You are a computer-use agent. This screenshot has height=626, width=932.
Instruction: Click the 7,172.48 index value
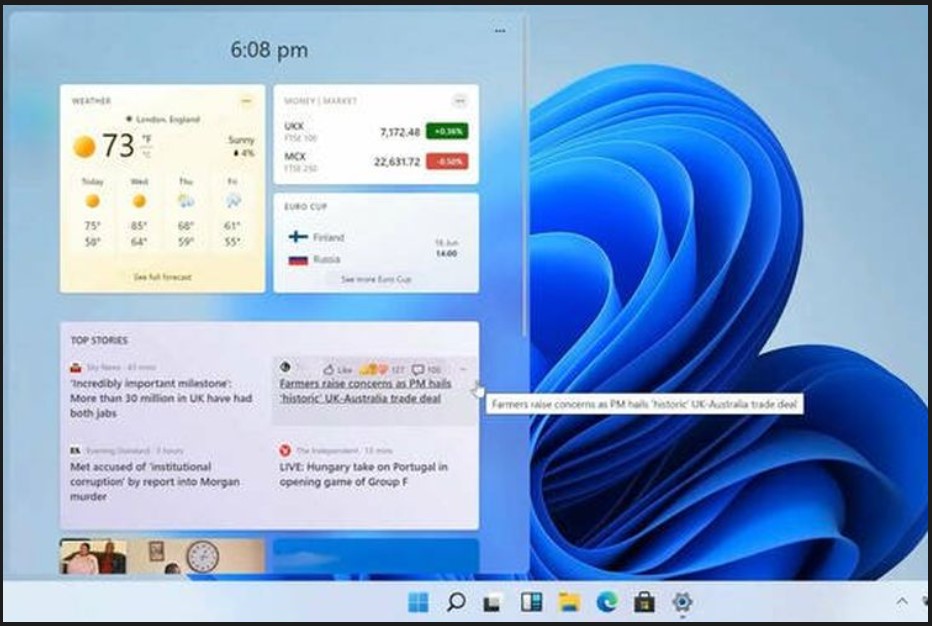click(x=399, y=131)
